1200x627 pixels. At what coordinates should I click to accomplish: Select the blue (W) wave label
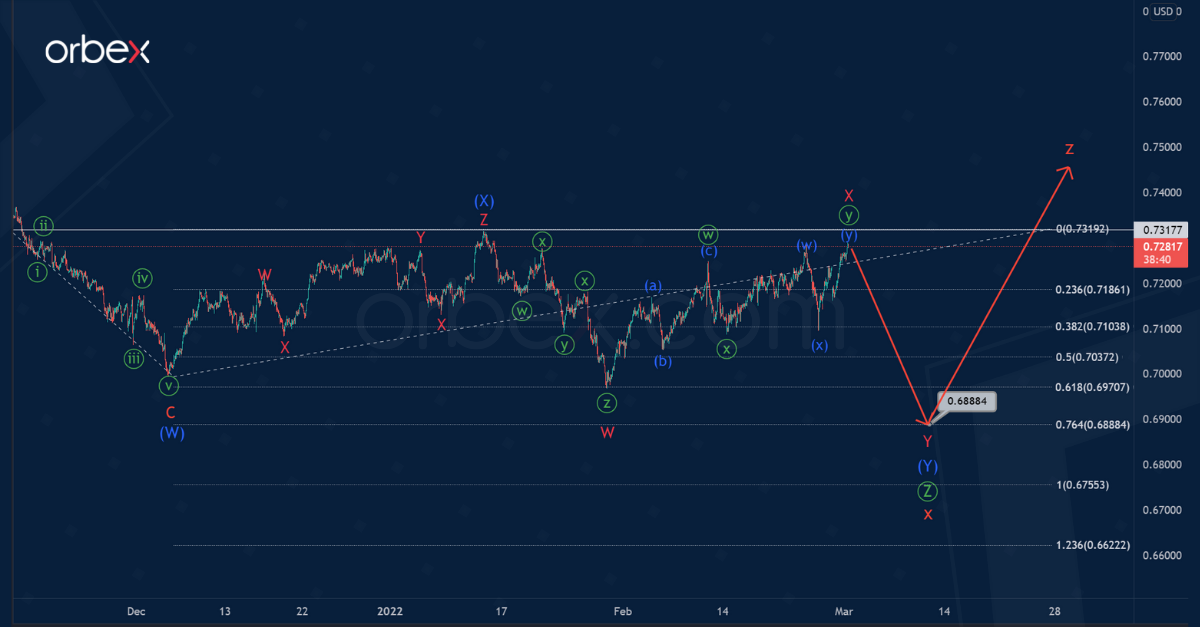171,433
